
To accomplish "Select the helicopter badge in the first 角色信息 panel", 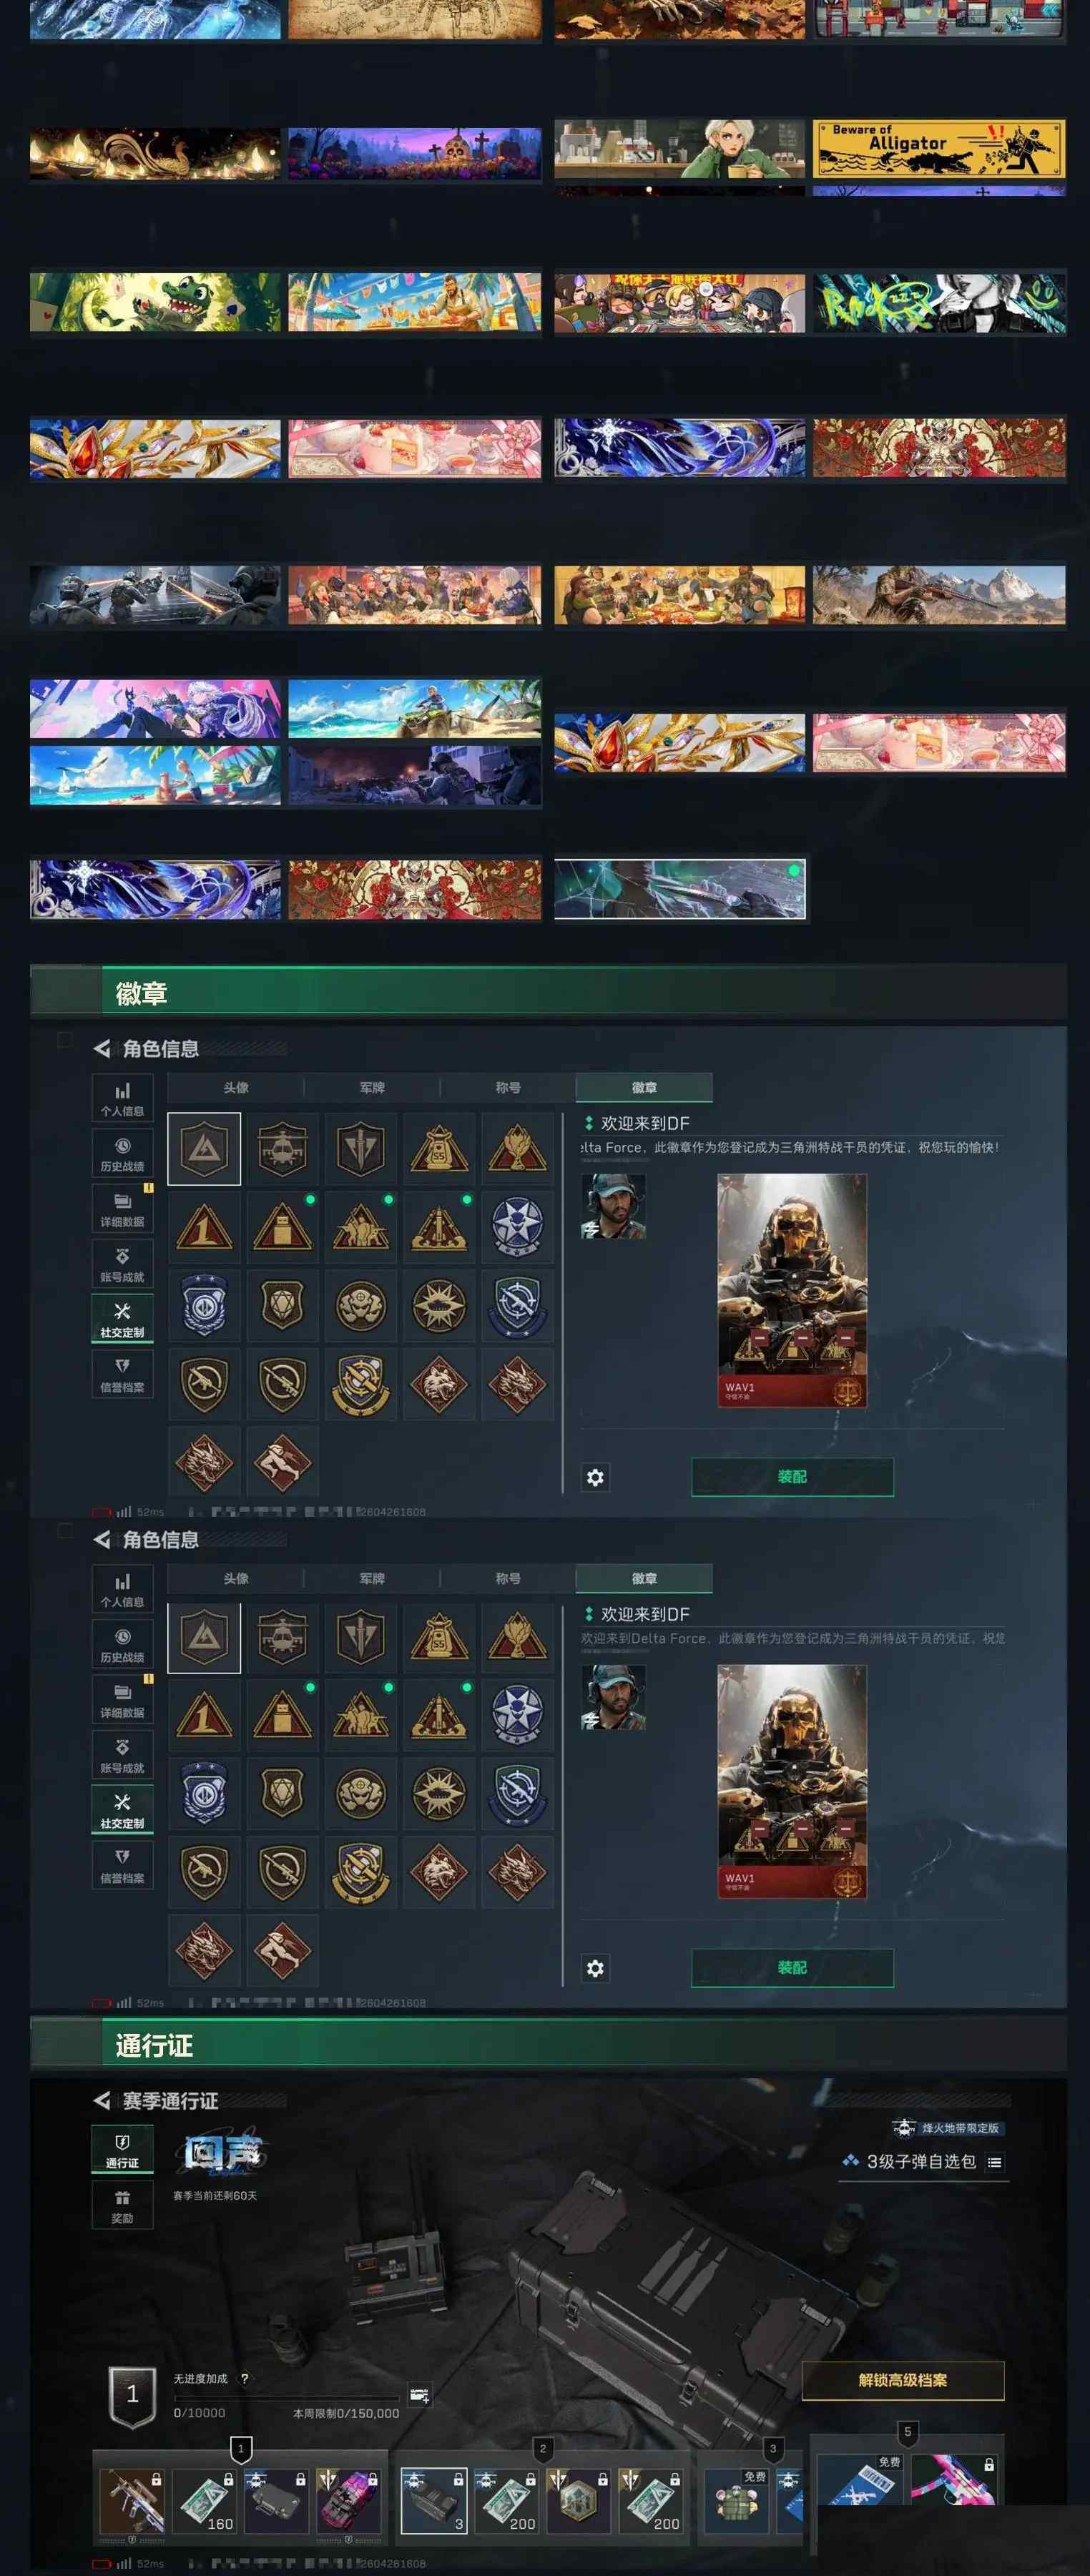I will pos(282,1148).
